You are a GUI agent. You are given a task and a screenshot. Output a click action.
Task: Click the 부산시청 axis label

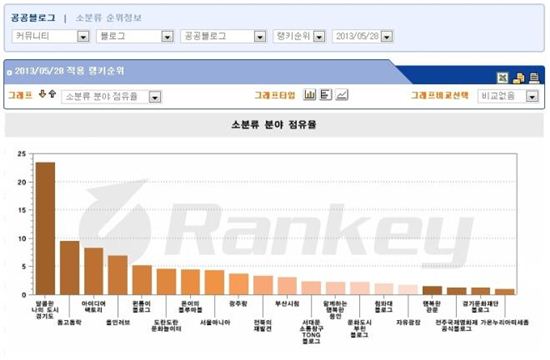coord(287,304)
